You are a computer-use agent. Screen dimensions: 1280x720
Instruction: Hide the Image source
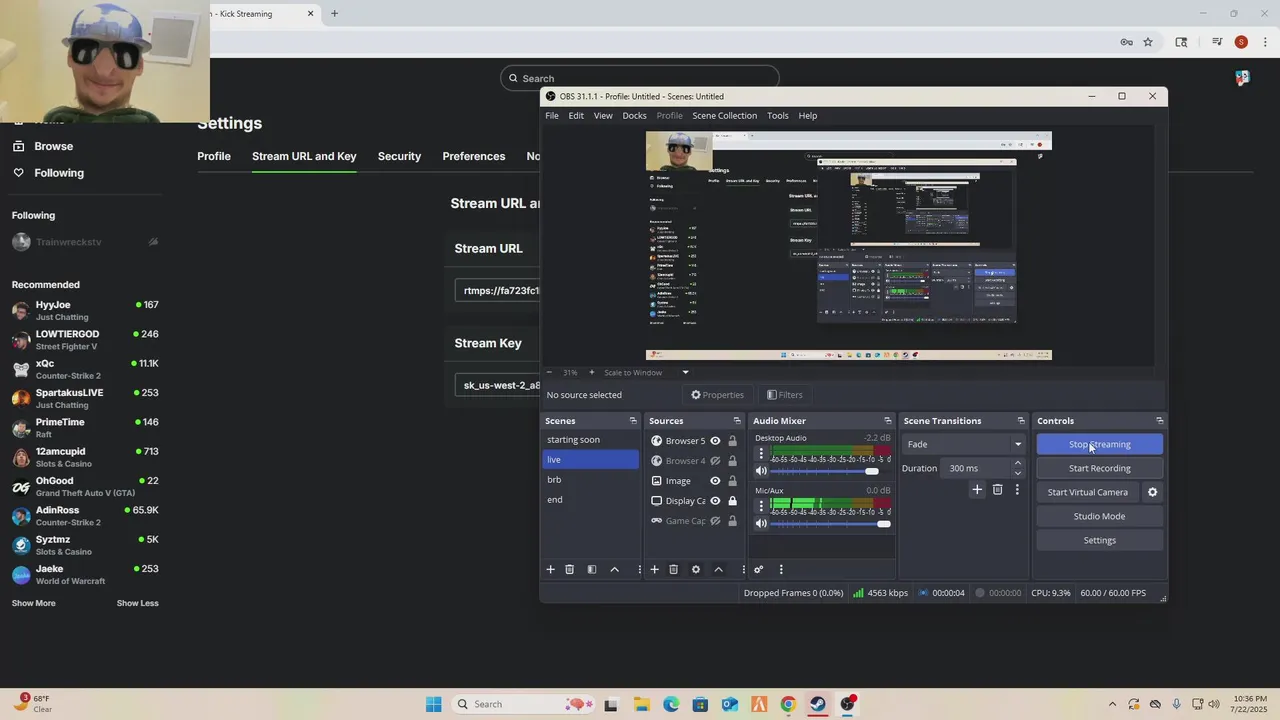point(715,481)
